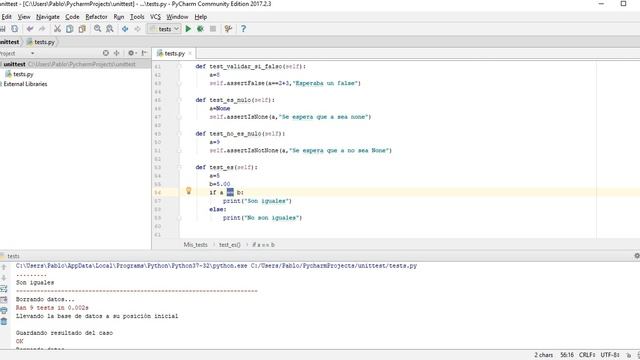Open the Code menu
Viewport: 640px width, 360px height.
click(72, 17)
